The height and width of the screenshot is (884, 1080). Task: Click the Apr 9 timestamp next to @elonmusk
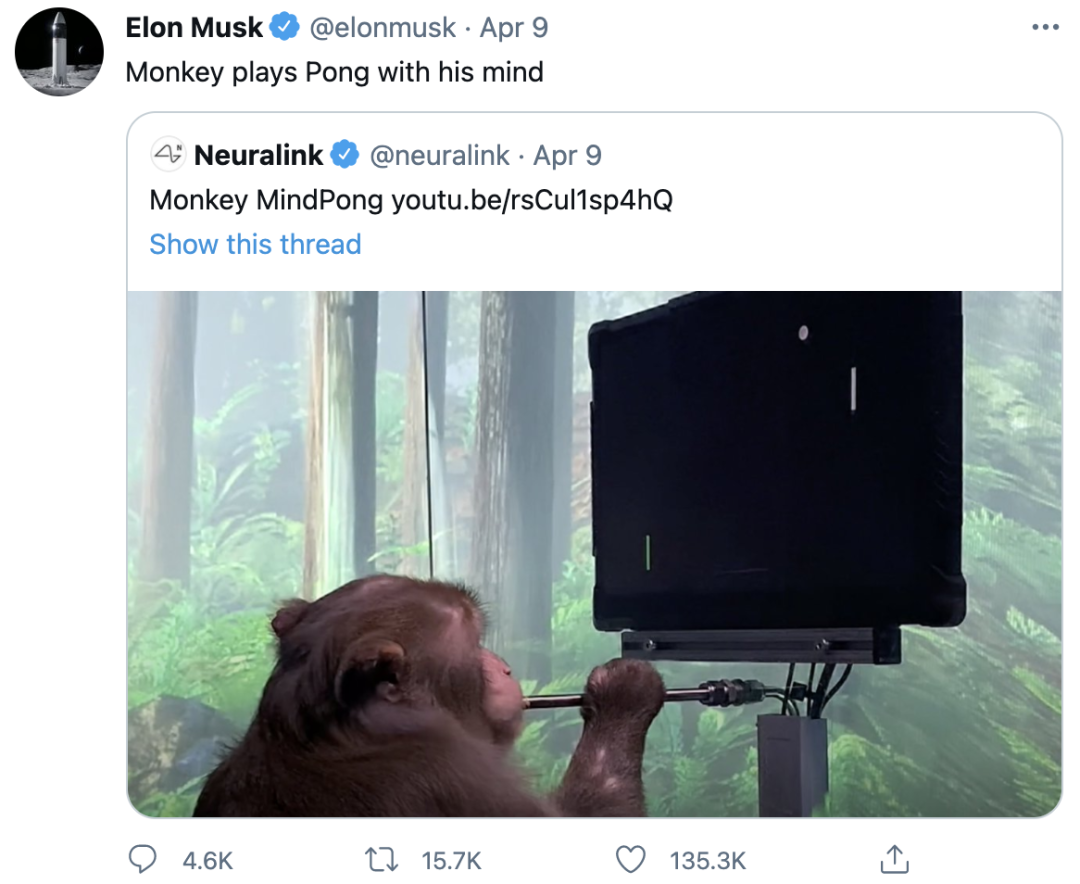point(514,28)
